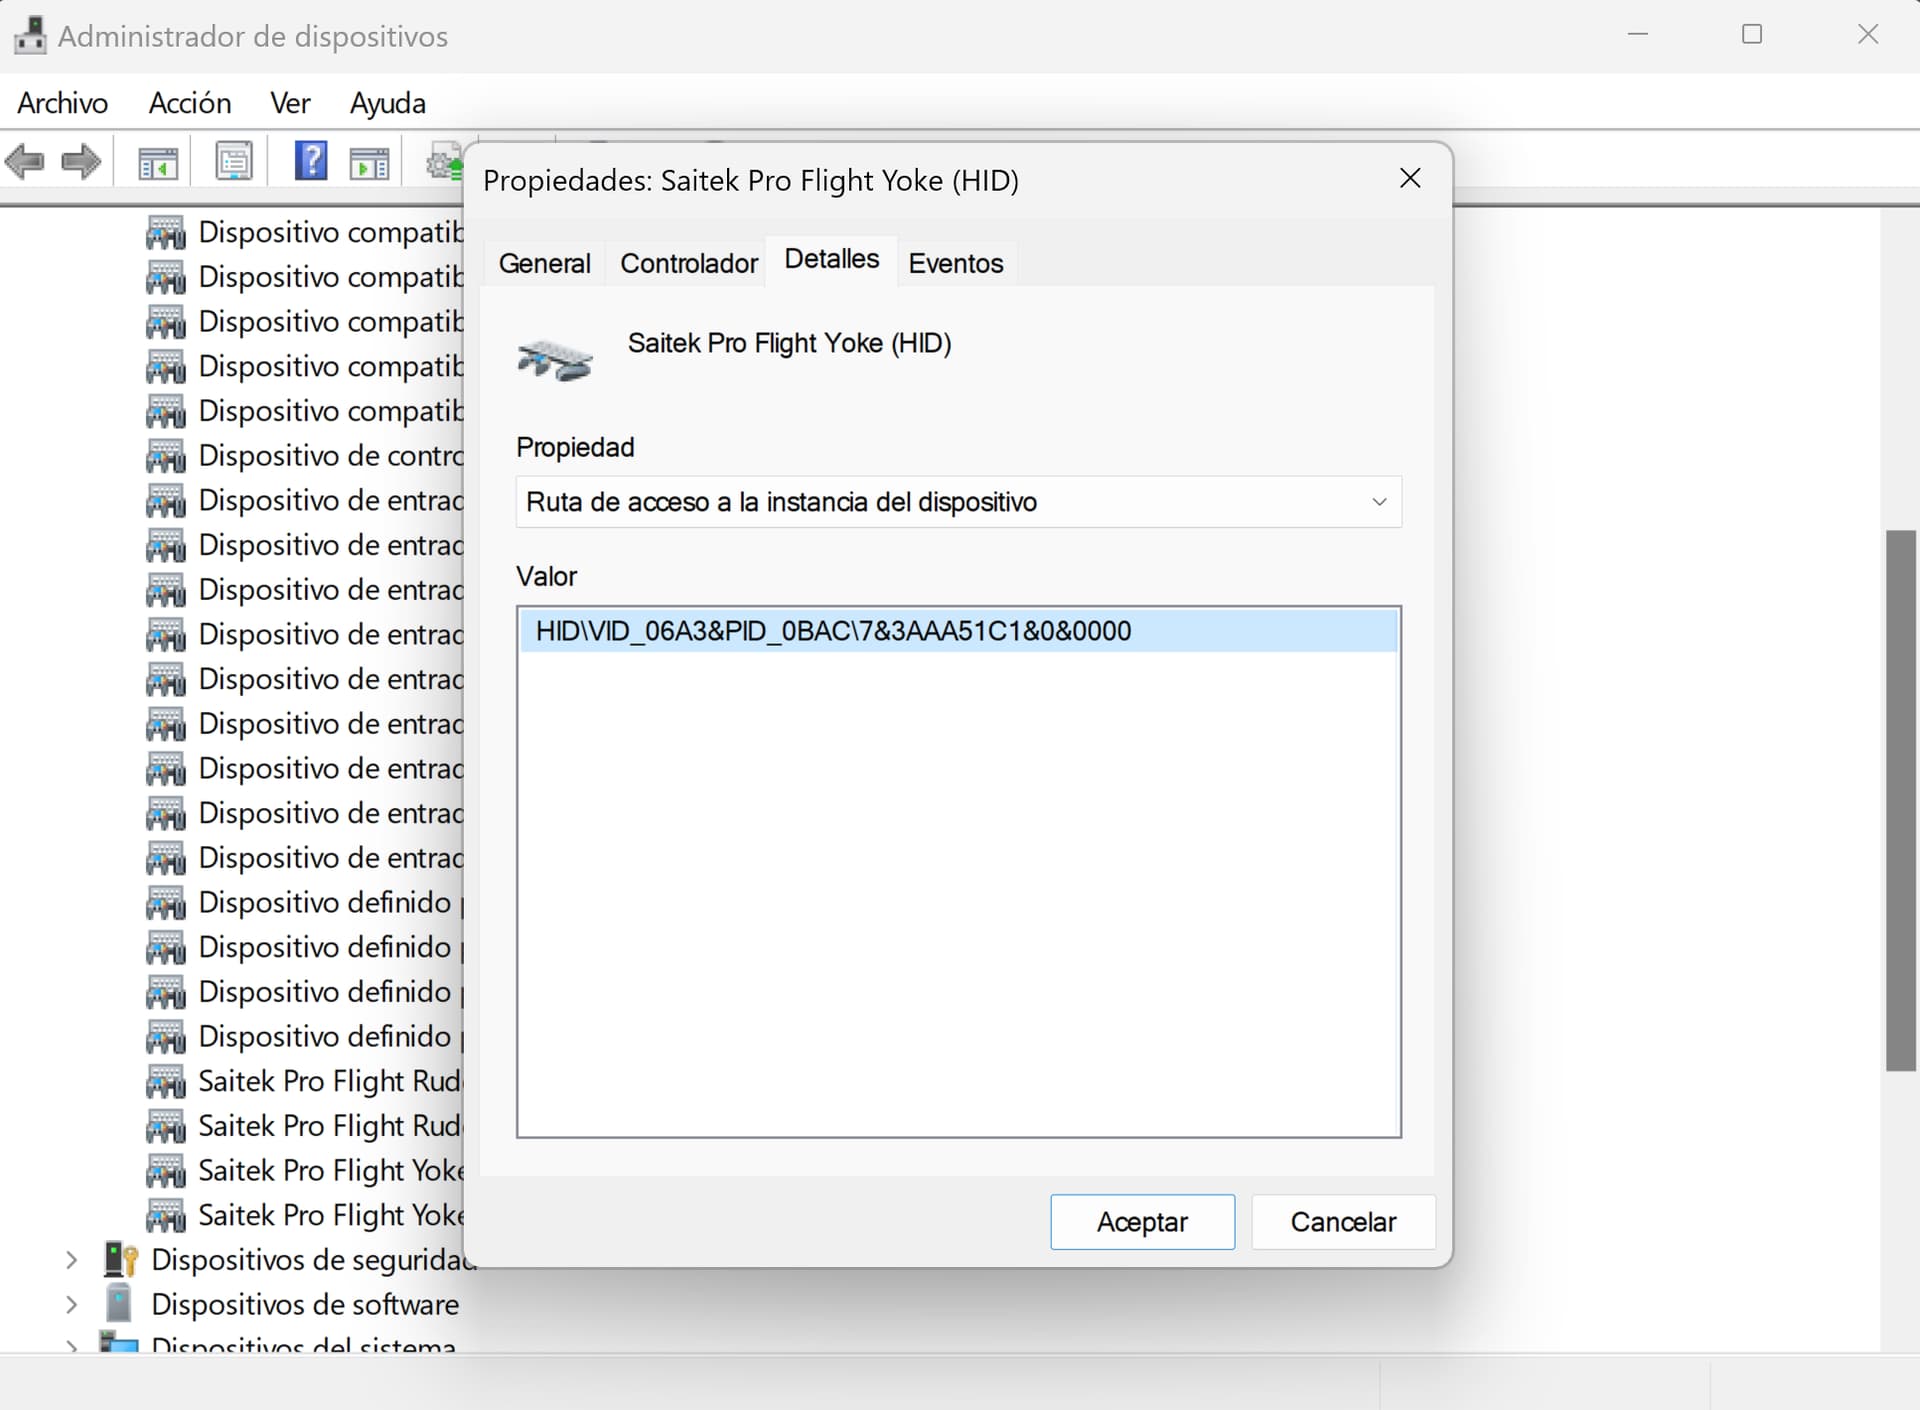Open the Acción menu
Image resolution: width=1920 pixels, height=1410 pixels.
click(x=189, y=103)
